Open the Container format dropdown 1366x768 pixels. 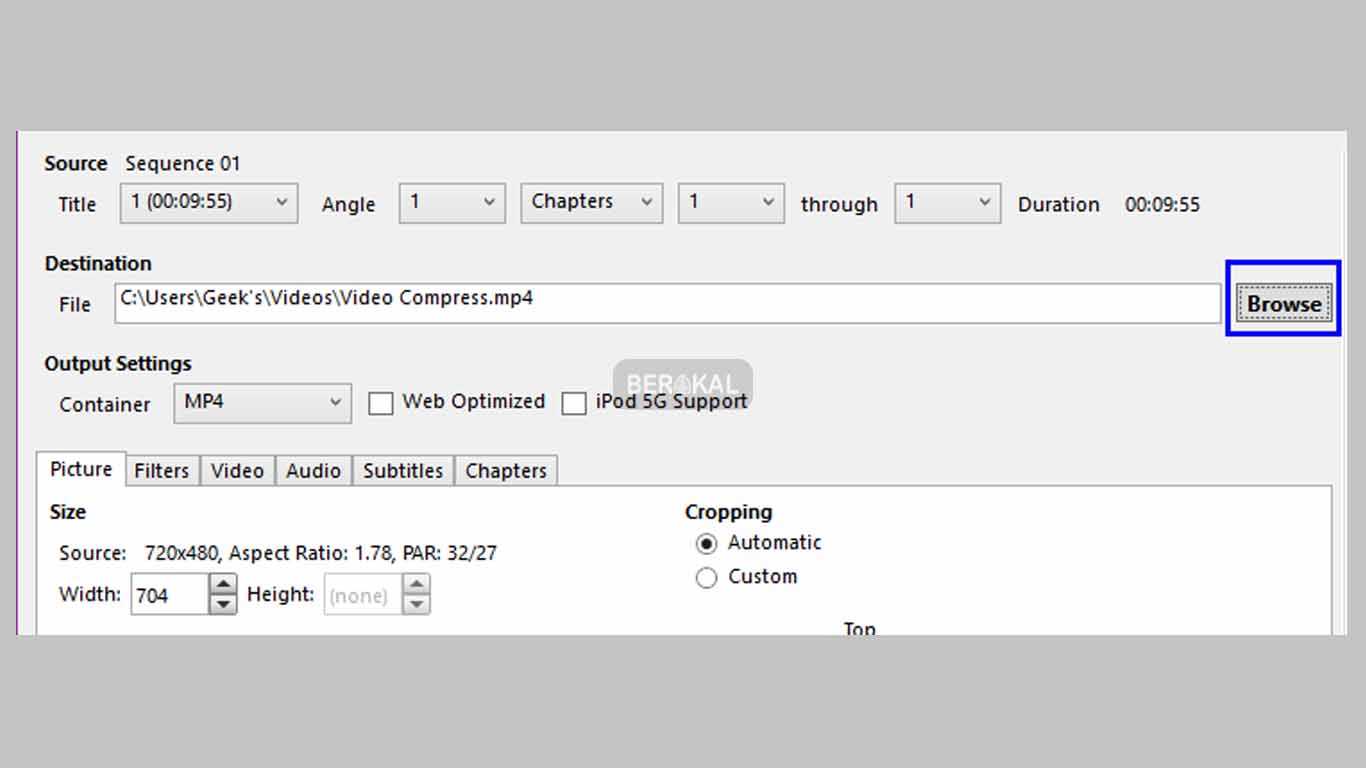pos(262,403)
